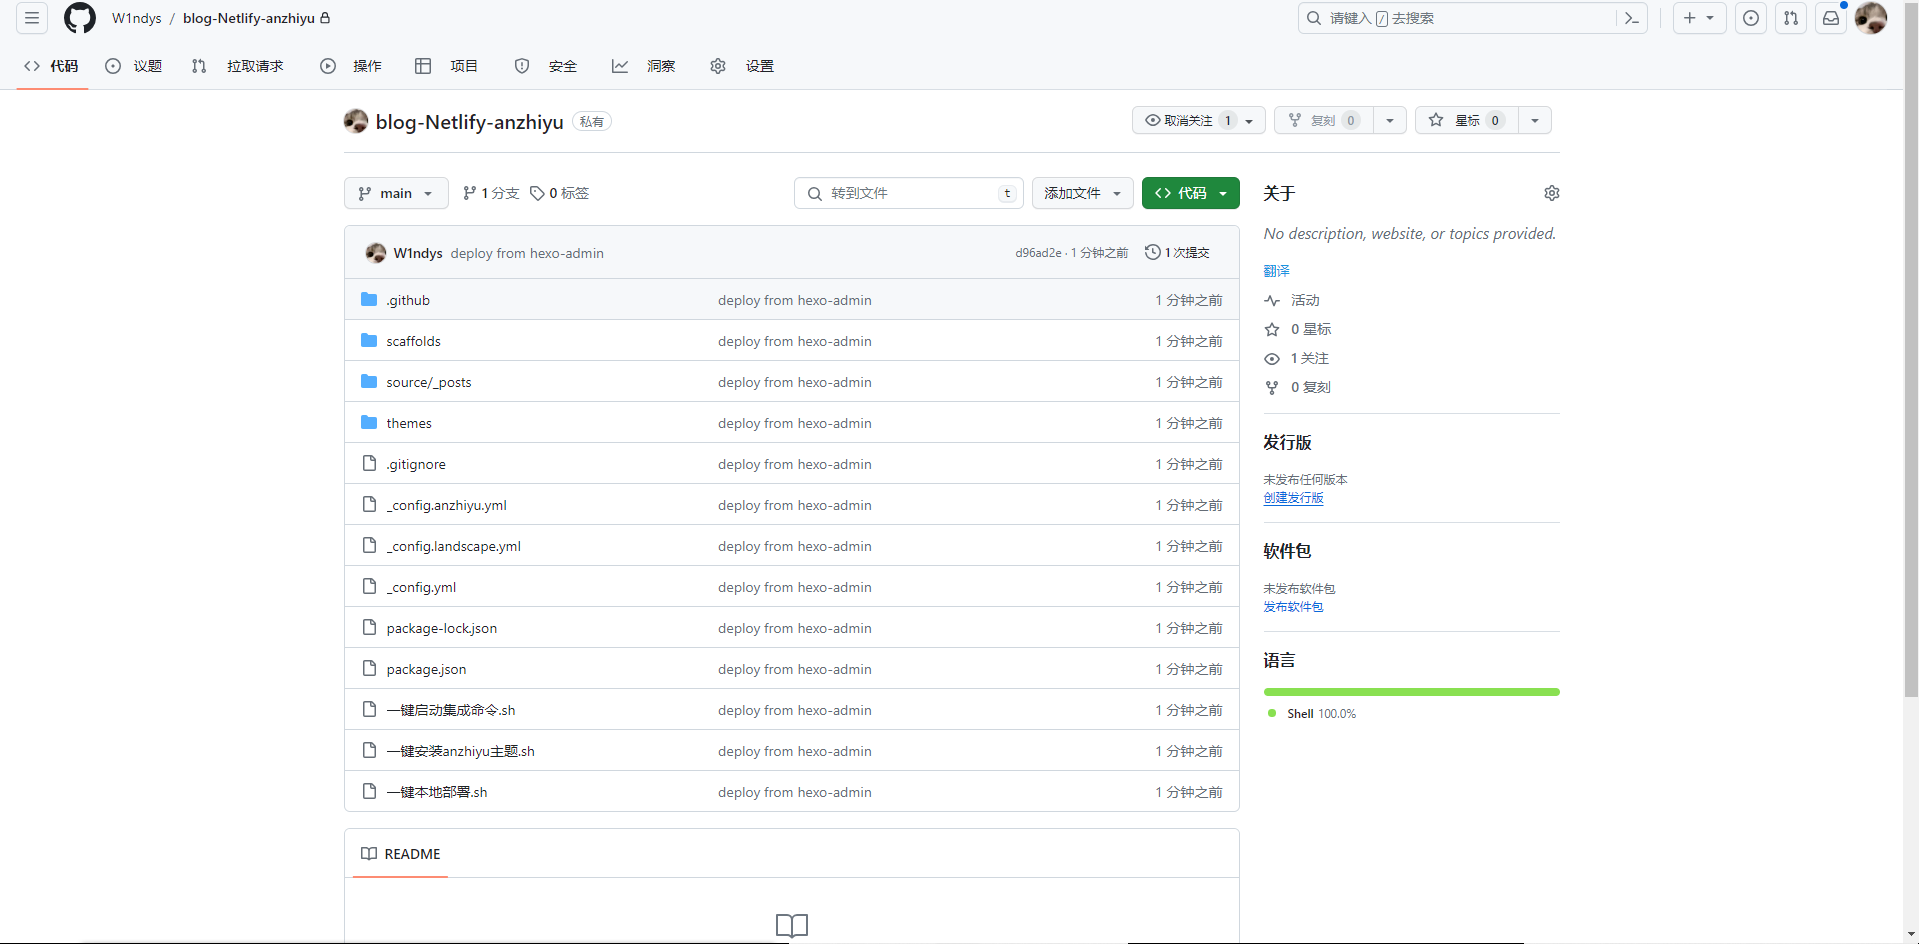Open the Add file (添加文件) dropdown
This screenshot has height=944, width=1919.
click(1082, 193)
